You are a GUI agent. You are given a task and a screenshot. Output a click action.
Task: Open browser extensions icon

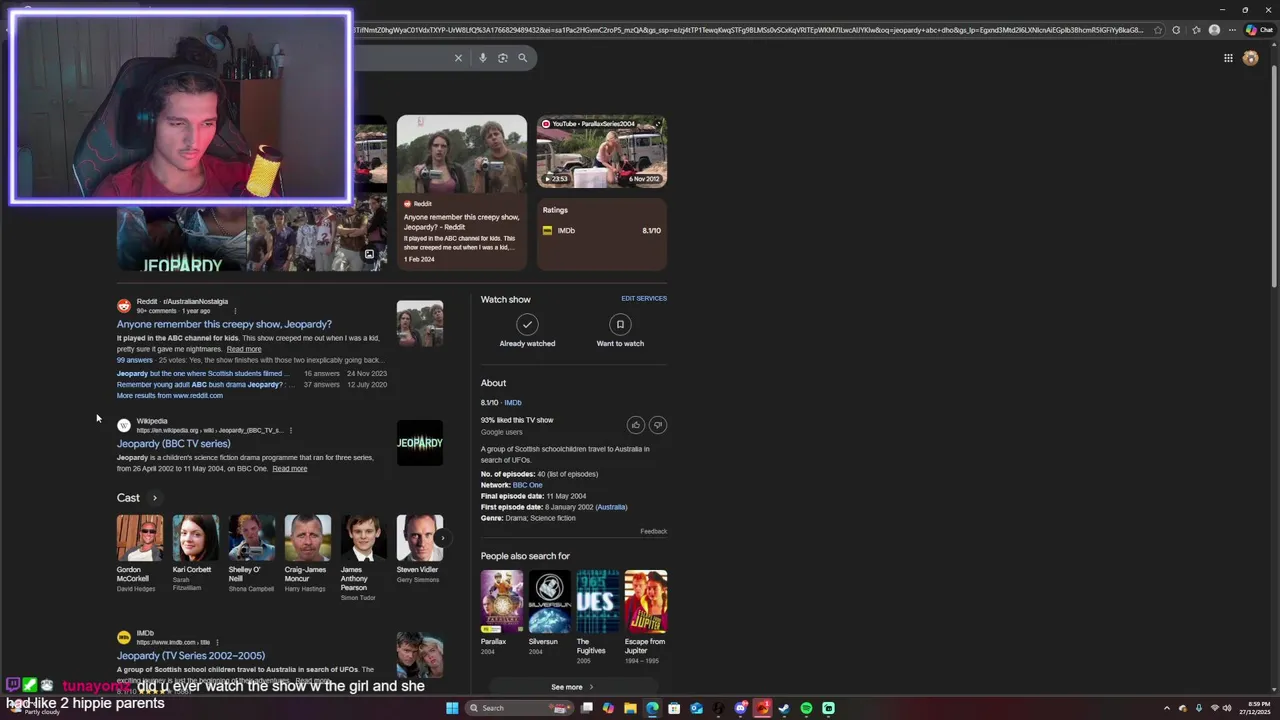pos(1176,30)
